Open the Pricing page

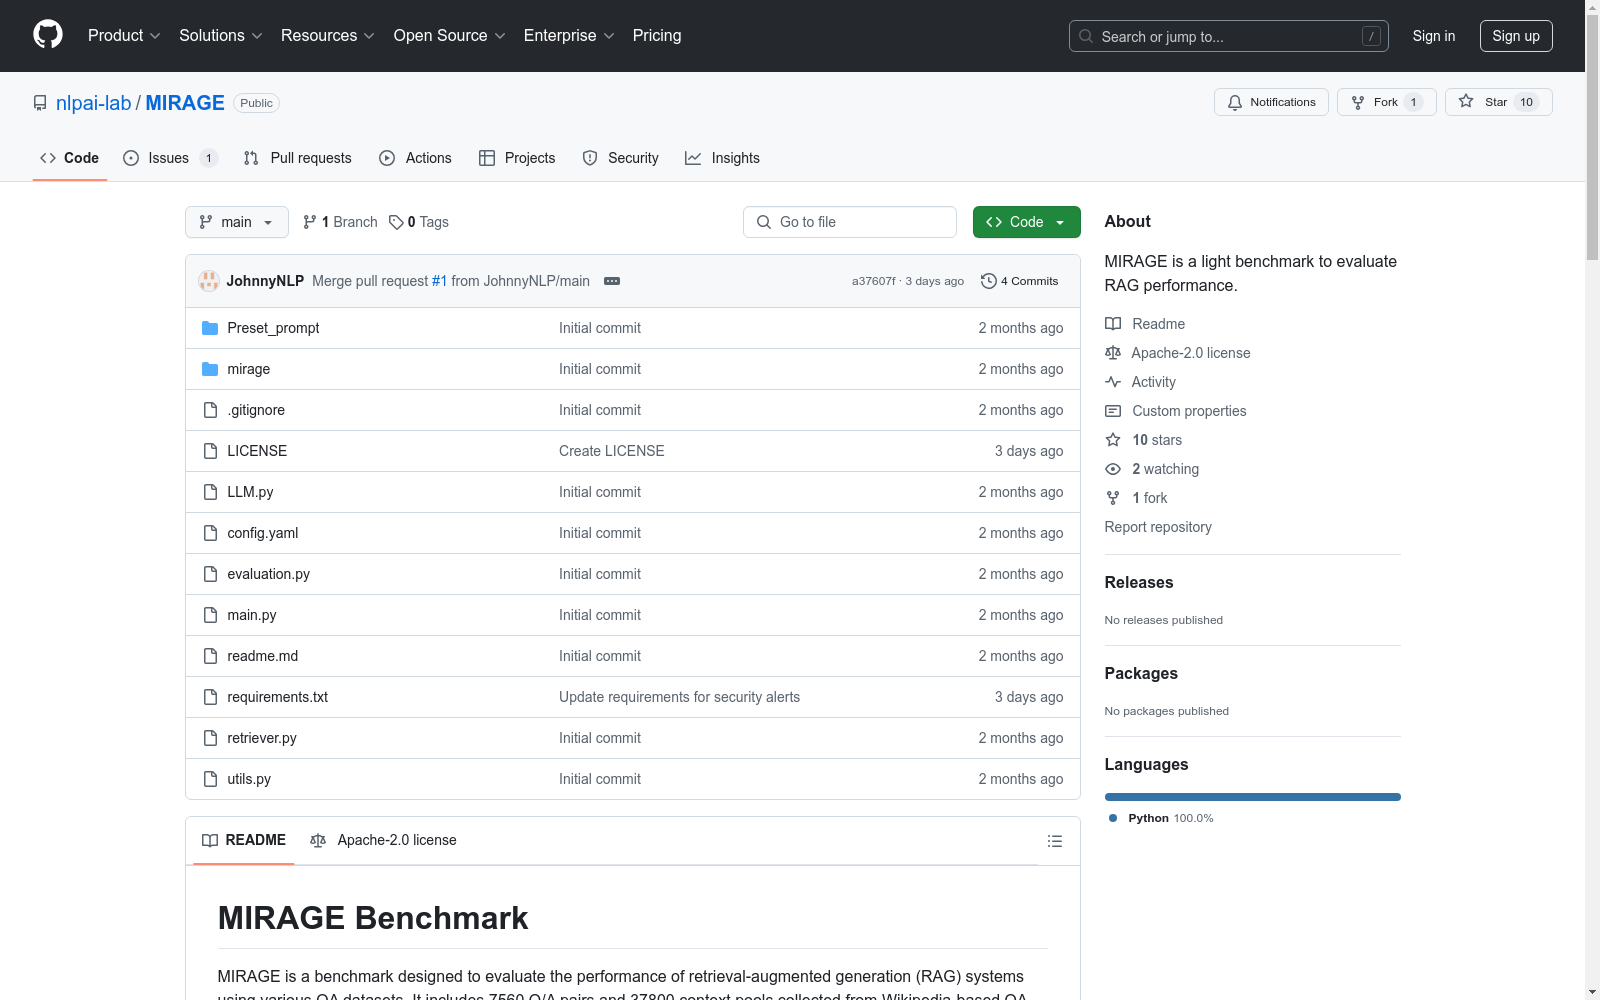point(657,36)
